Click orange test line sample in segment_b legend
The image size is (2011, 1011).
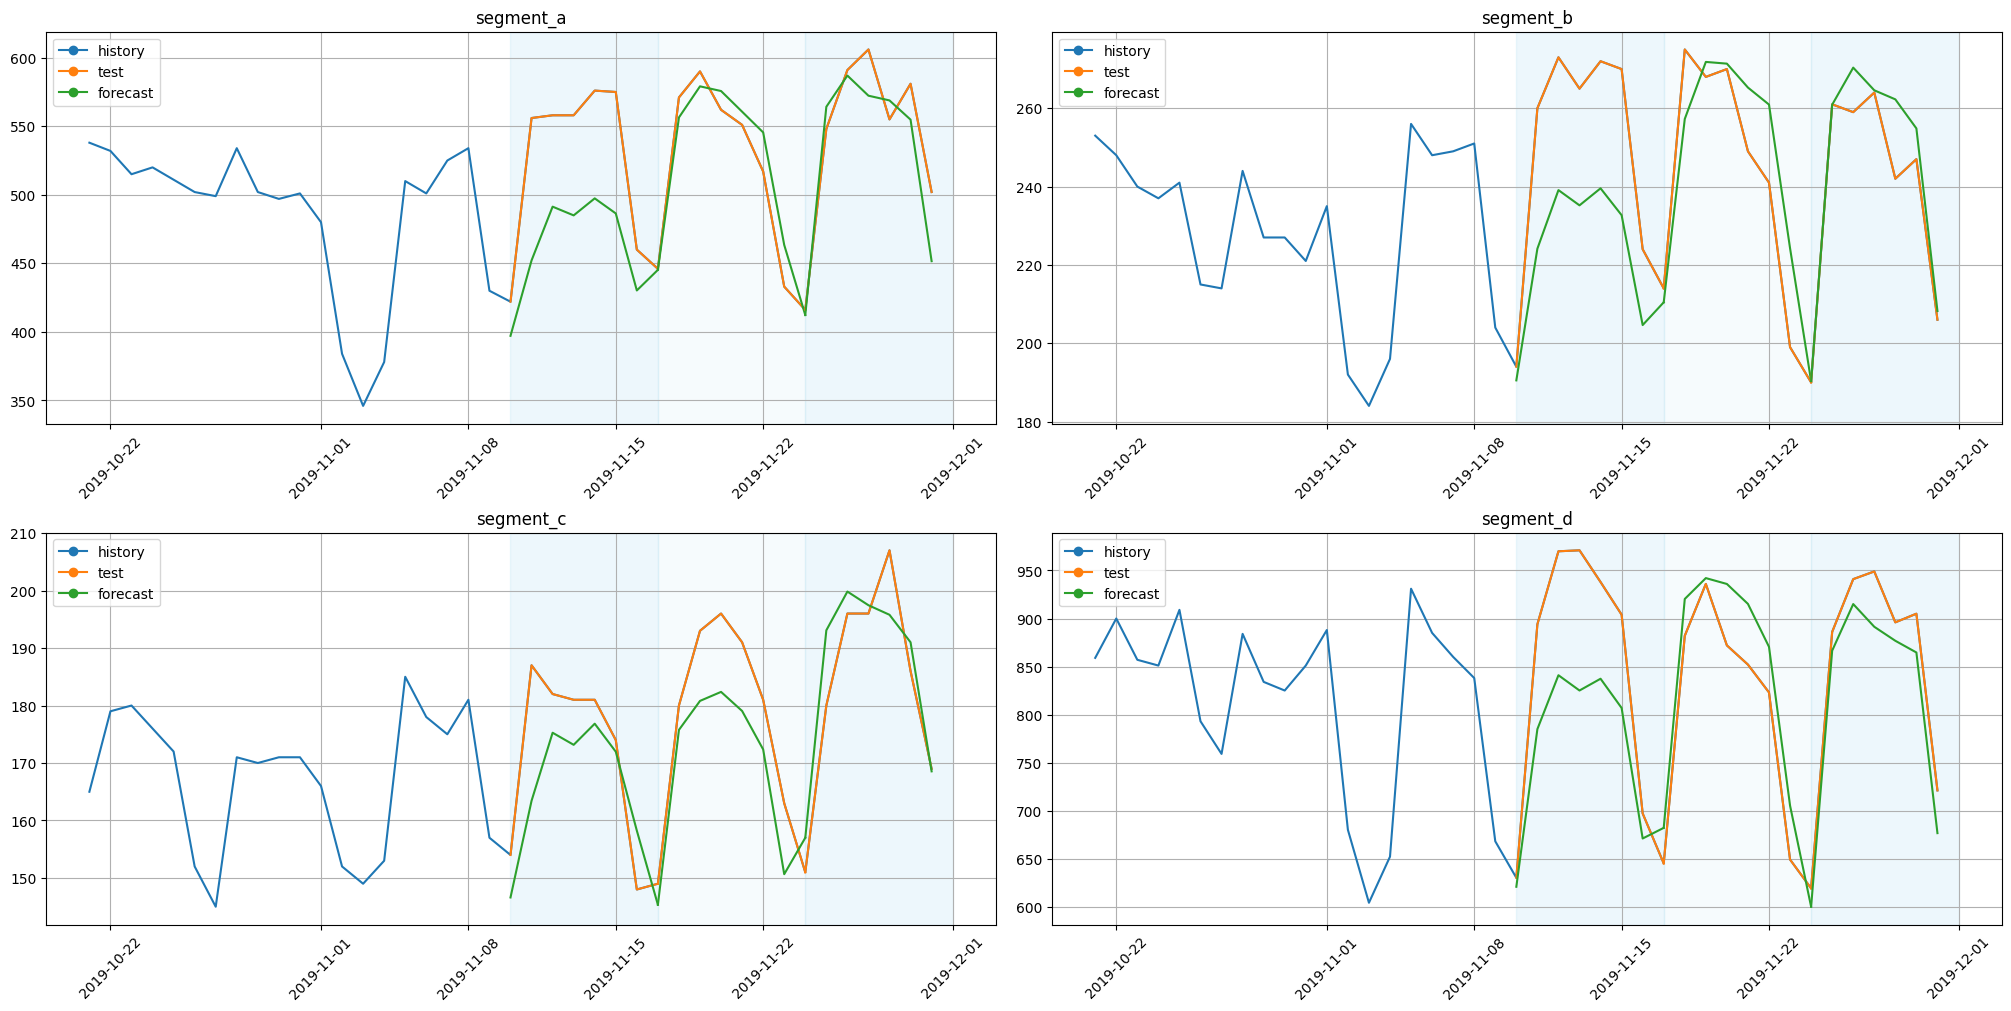[1080, 72]
